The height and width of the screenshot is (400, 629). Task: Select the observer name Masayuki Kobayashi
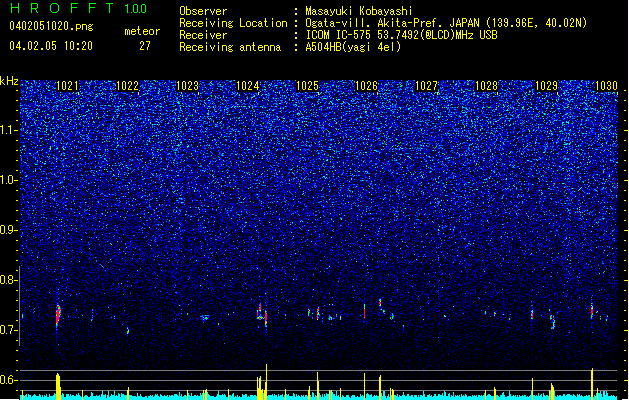(x=359, y=11)
